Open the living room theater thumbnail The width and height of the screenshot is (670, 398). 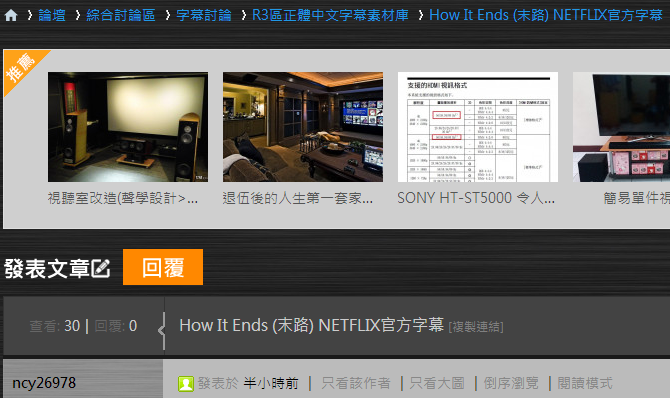303,127
